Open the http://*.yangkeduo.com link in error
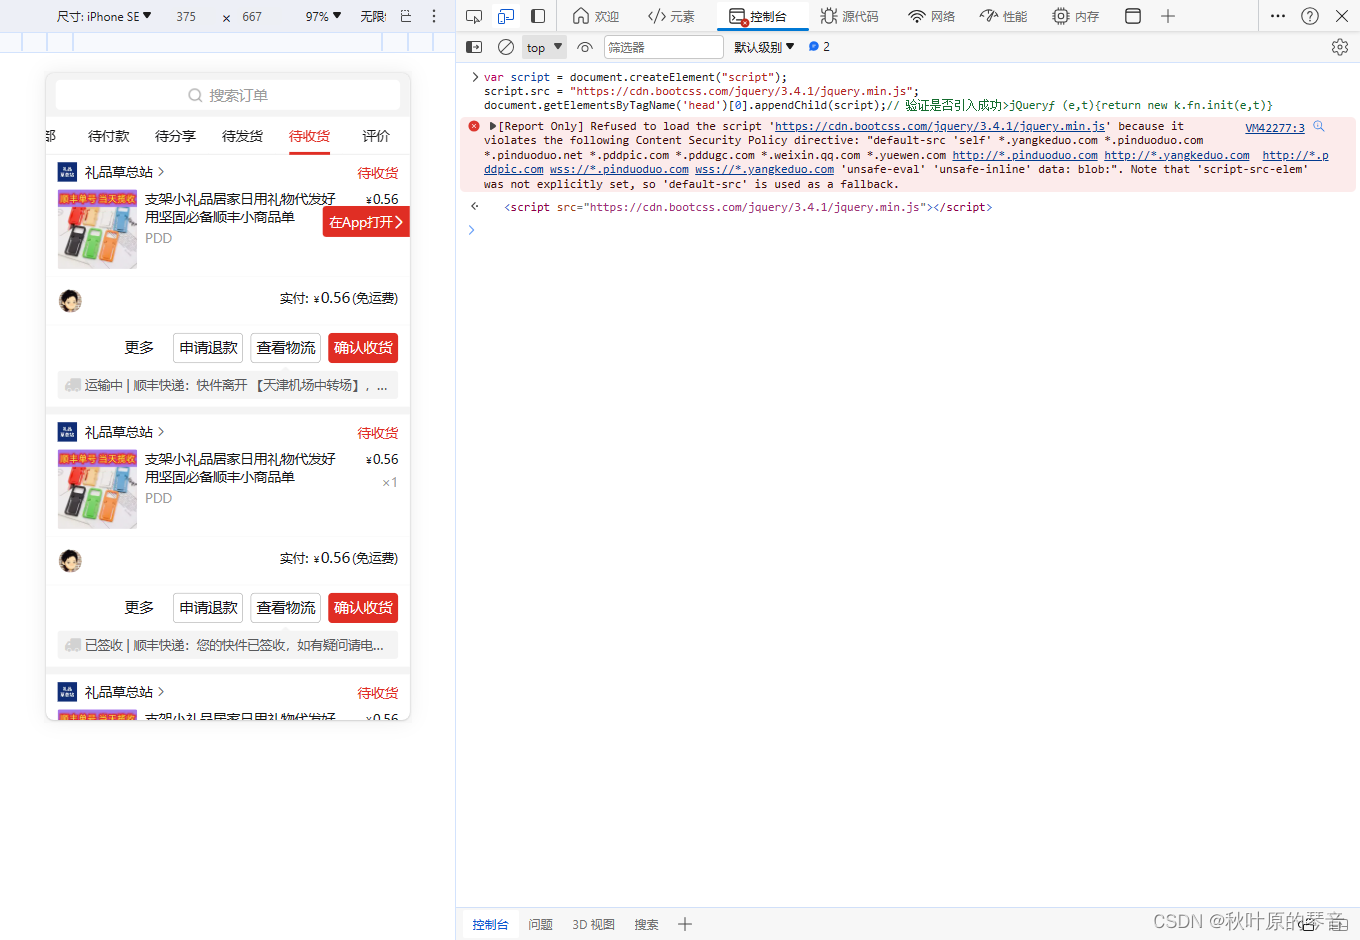Screen dimensions: 1360x940 tap(1177, 155)
